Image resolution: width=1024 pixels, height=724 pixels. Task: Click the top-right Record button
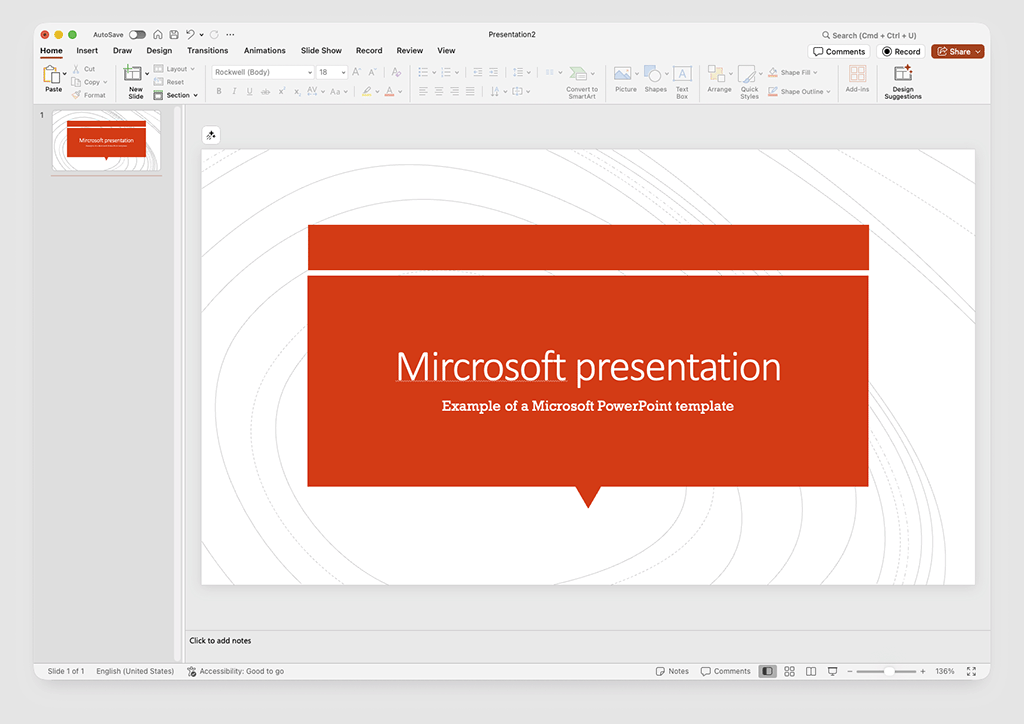pyautogui.click(x=901, y=52)
